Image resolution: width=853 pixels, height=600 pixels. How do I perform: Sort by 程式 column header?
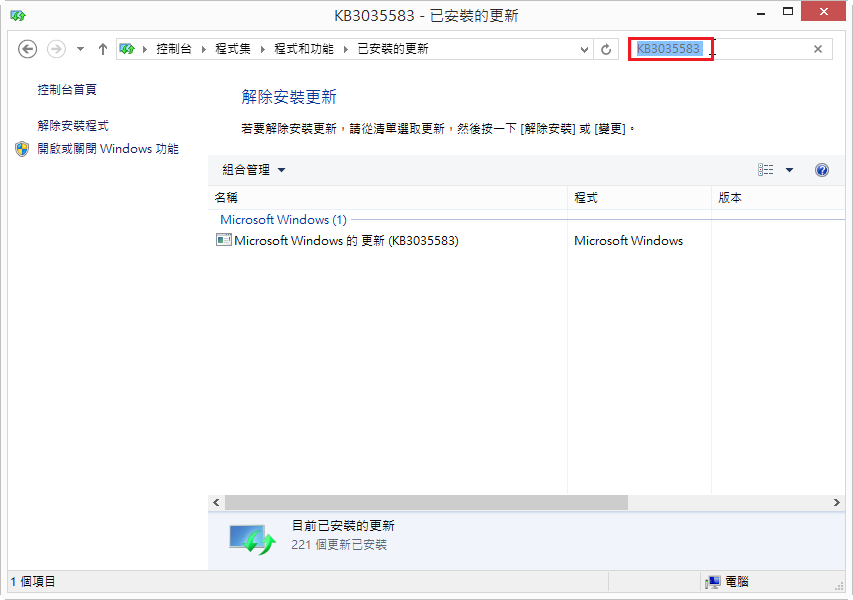(639, 197)
